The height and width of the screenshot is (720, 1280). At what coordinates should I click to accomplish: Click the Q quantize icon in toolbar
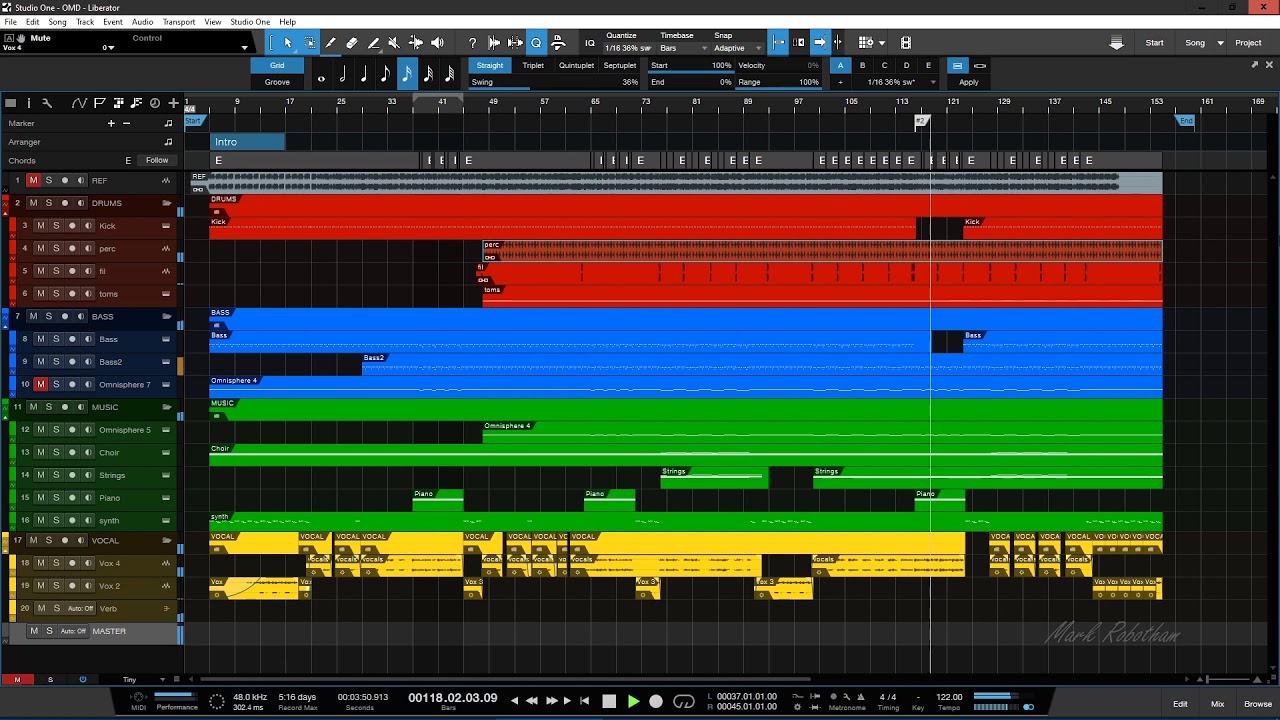(x=536, y=43)
